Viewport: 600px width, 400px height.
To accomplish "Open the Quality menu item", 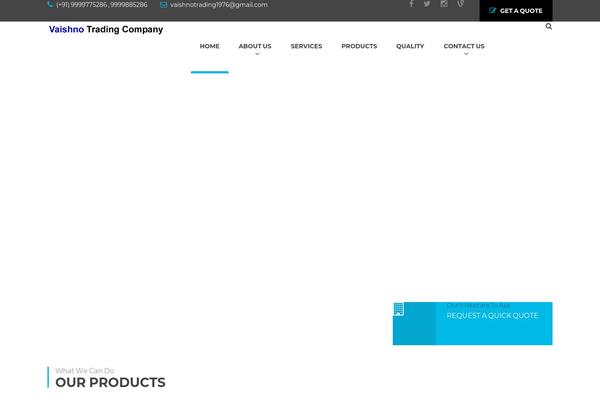I will [x=410, y=46].
